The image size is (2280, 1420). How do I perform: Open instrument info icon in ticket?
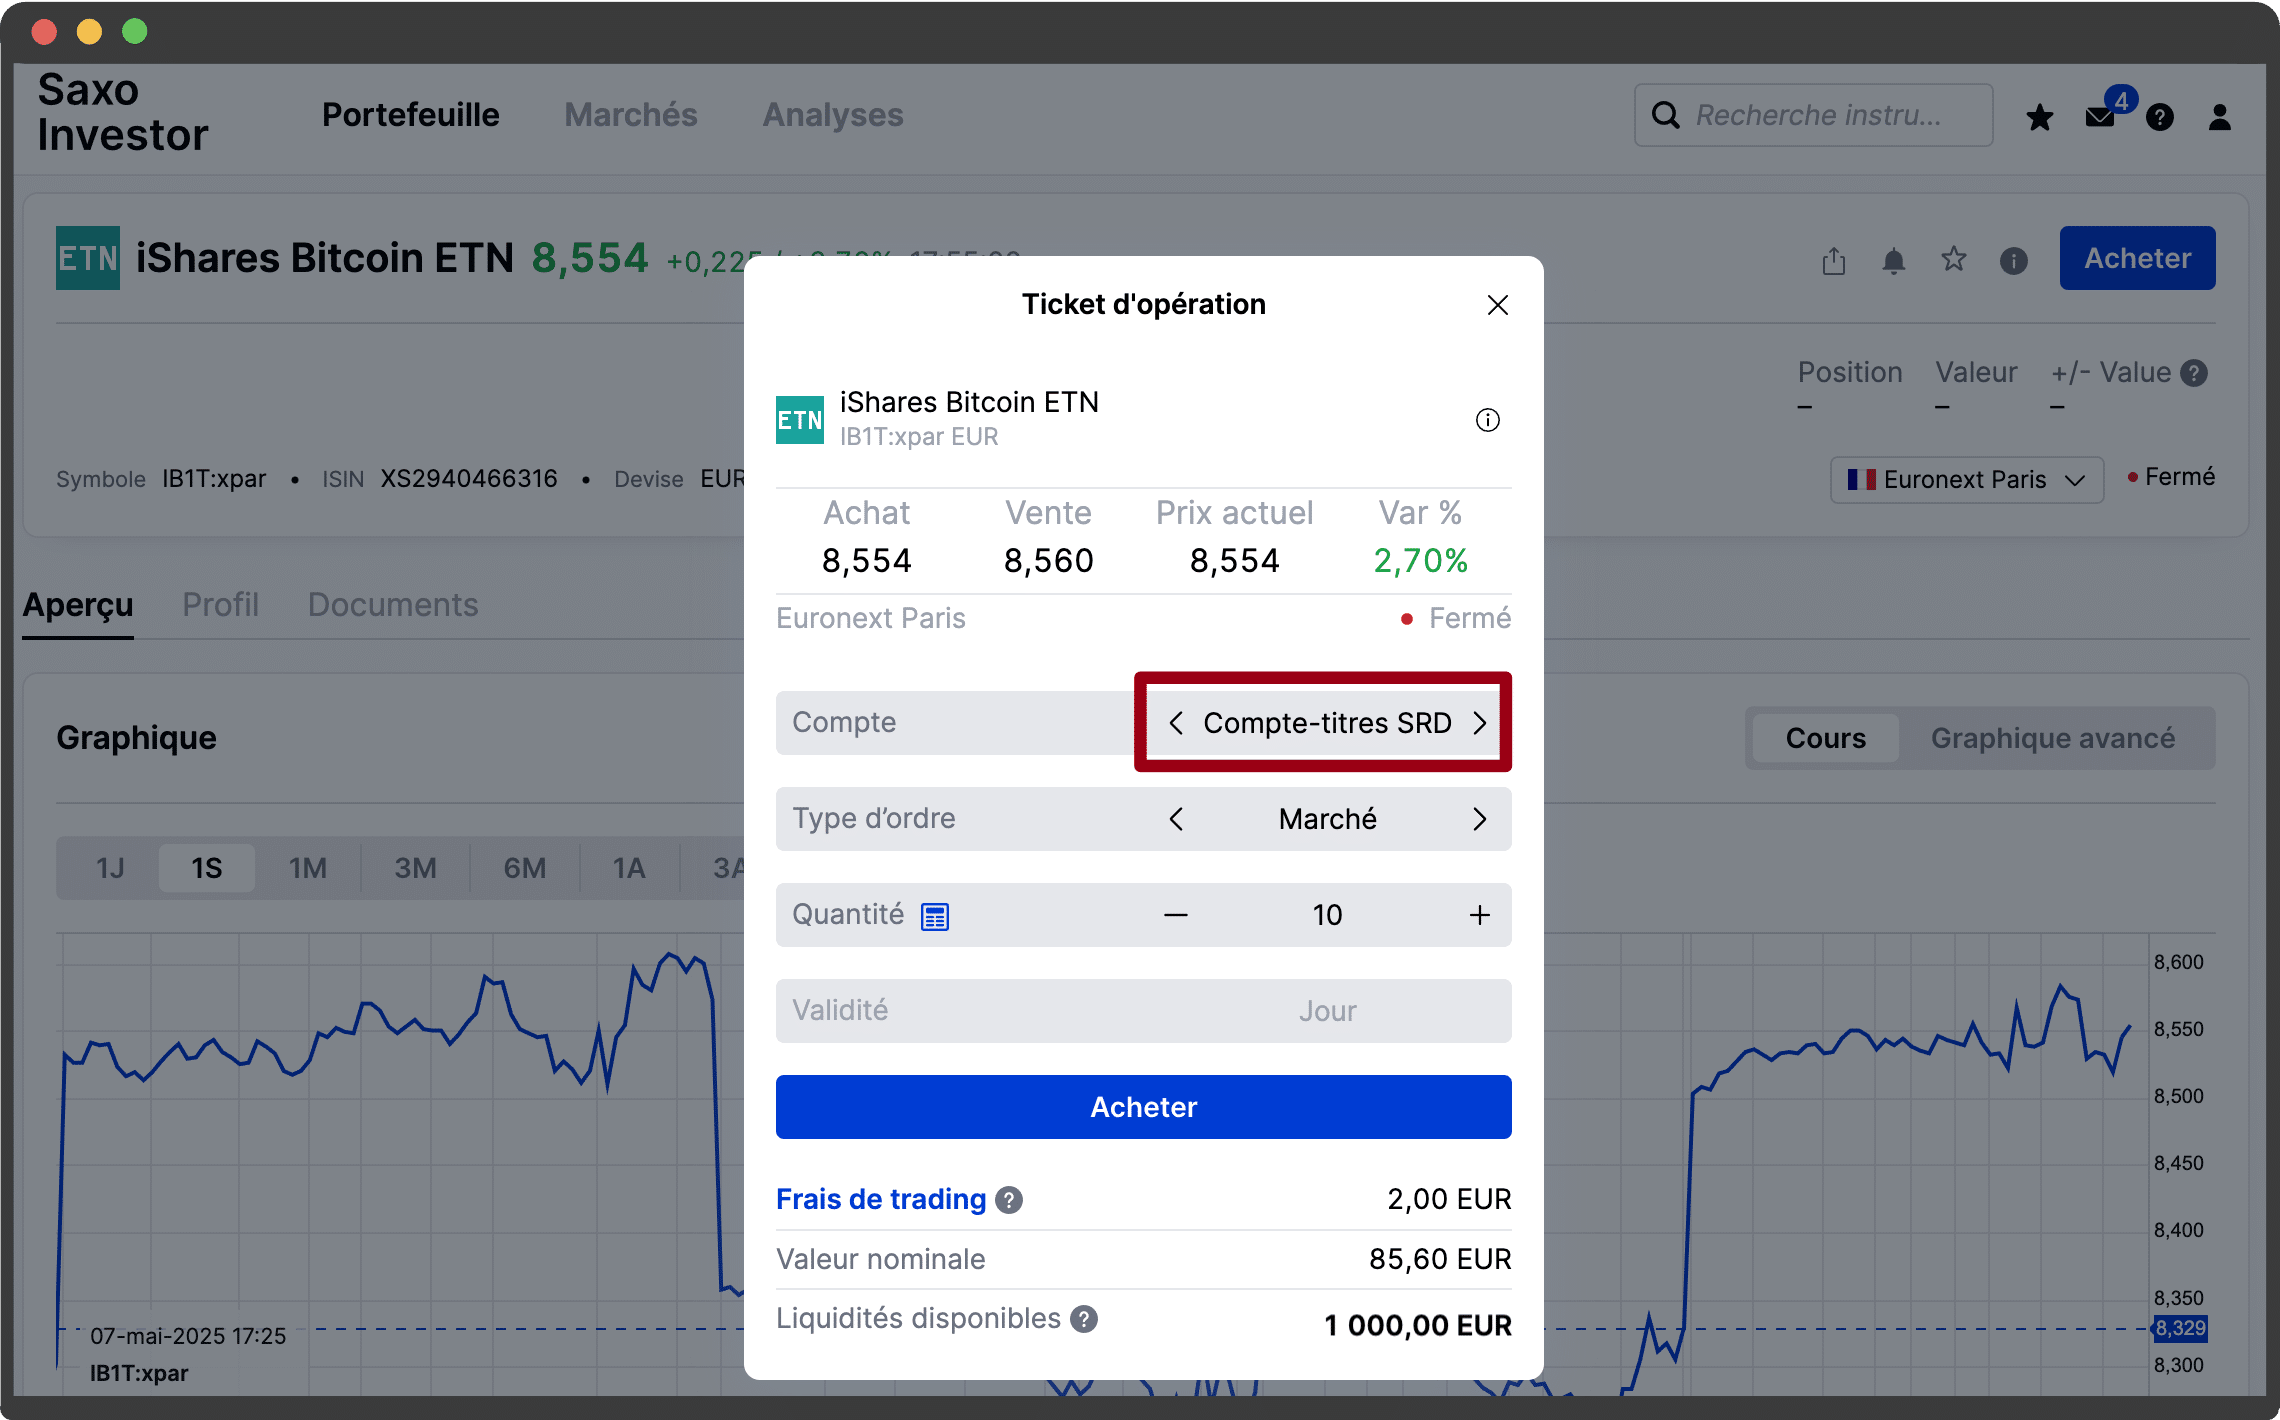[x=1487, y=420]
